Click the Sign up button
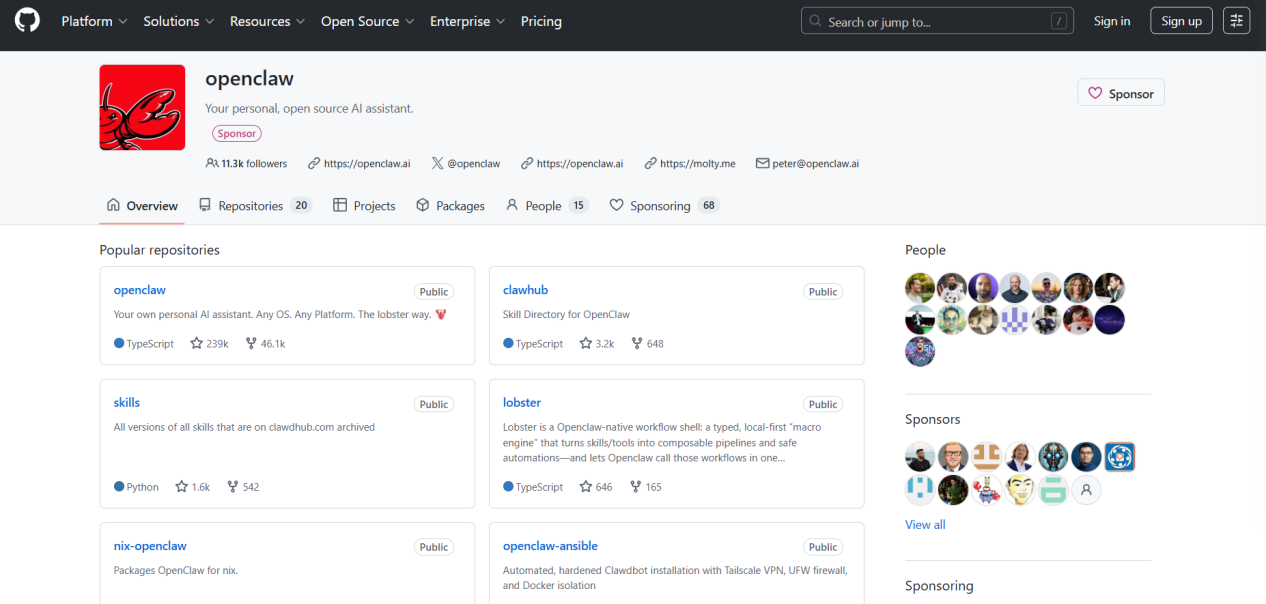The height and width of the screenshot is (604, 1266). click(x=1181, y=21)
